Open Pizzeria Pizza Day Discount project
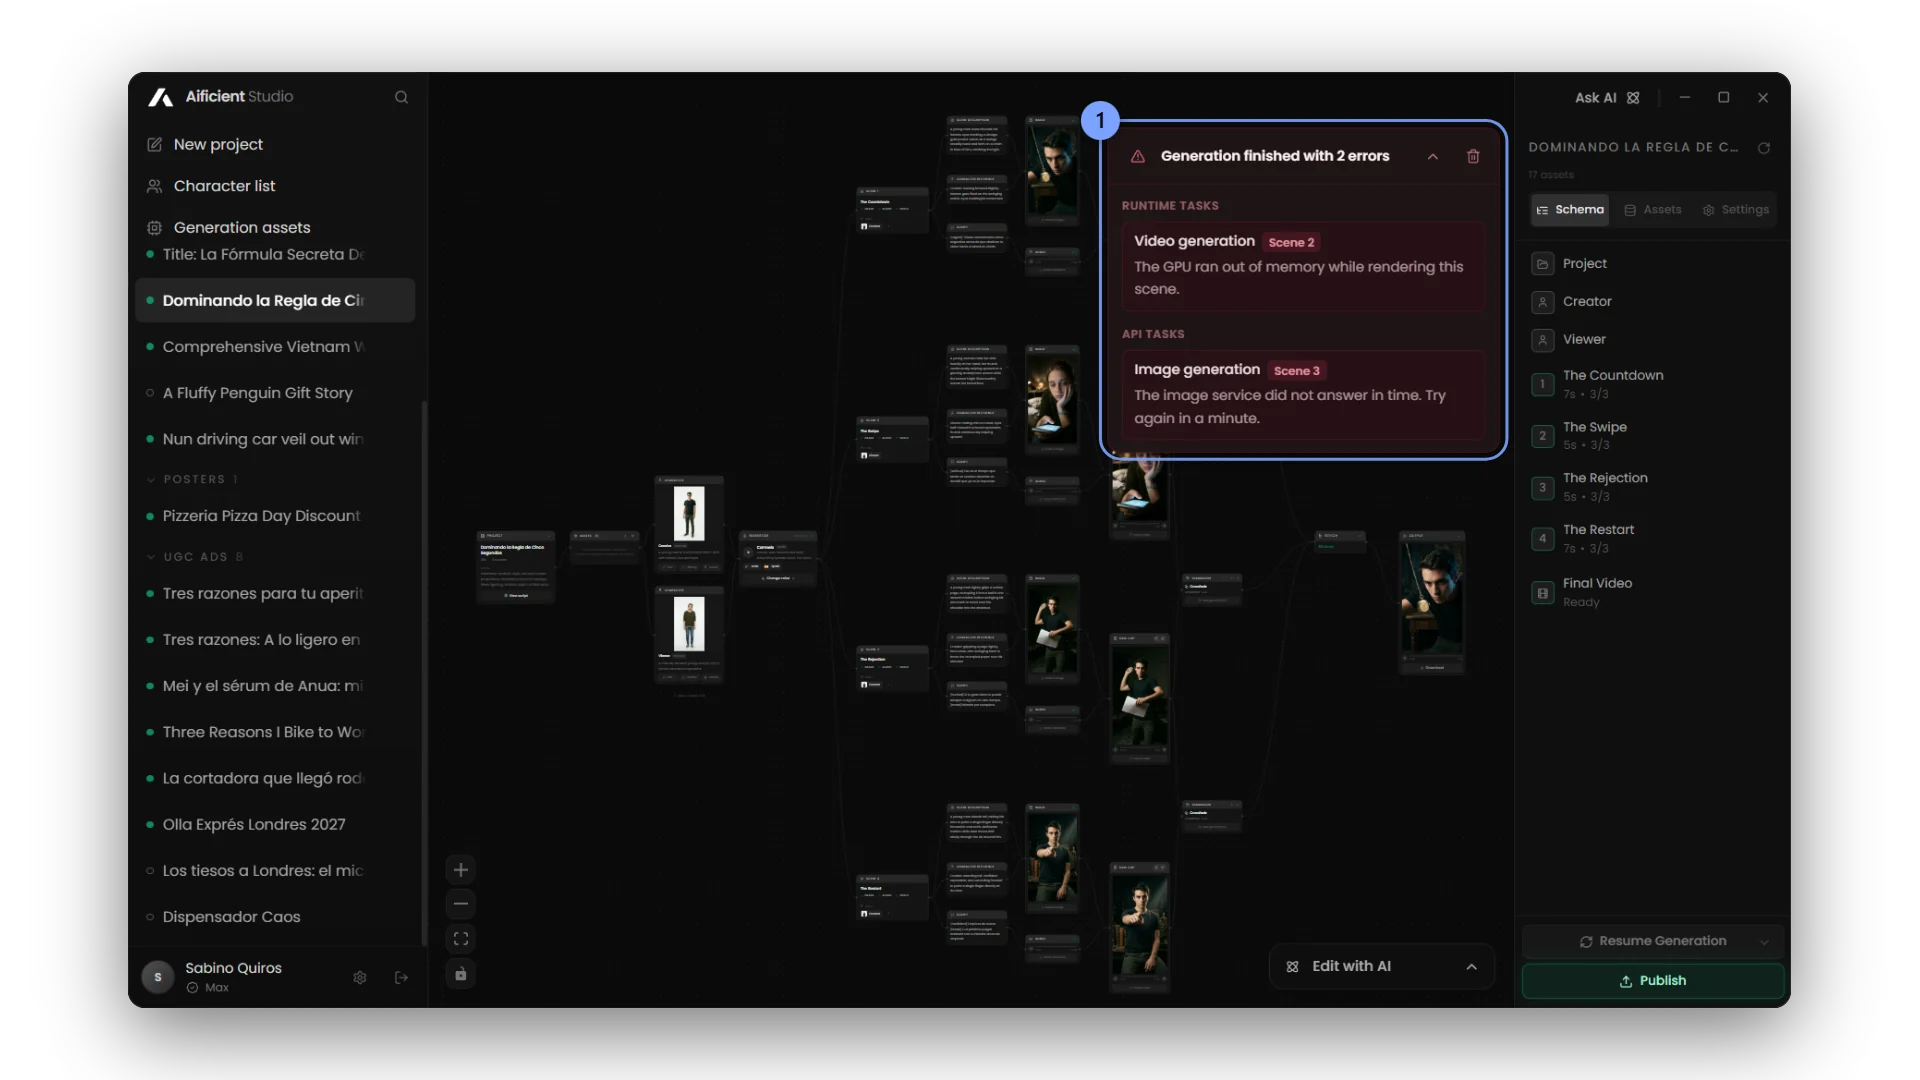The width and height of the screenshot is (1920, 1080). [x=275, y=516]
